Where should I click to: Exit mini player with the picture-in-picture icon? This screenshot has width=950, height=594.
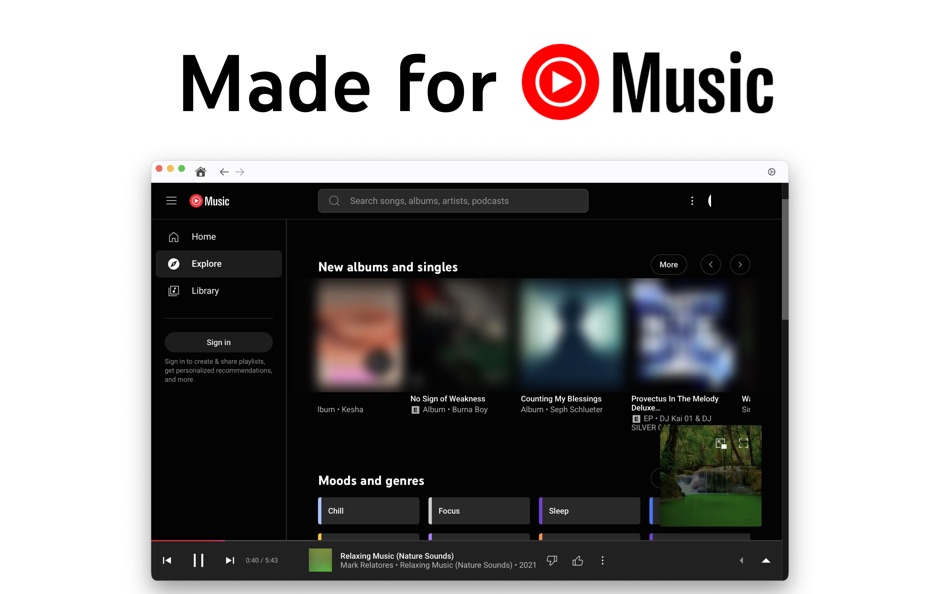(x=721, y=444)
